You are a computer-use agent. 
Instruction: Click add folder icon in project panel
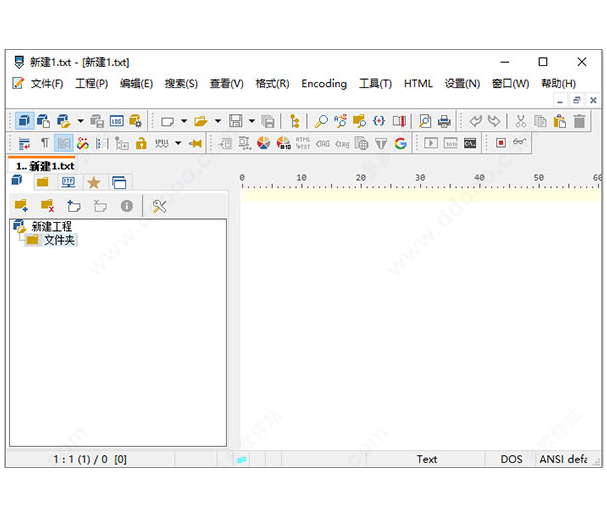point(21,205)
